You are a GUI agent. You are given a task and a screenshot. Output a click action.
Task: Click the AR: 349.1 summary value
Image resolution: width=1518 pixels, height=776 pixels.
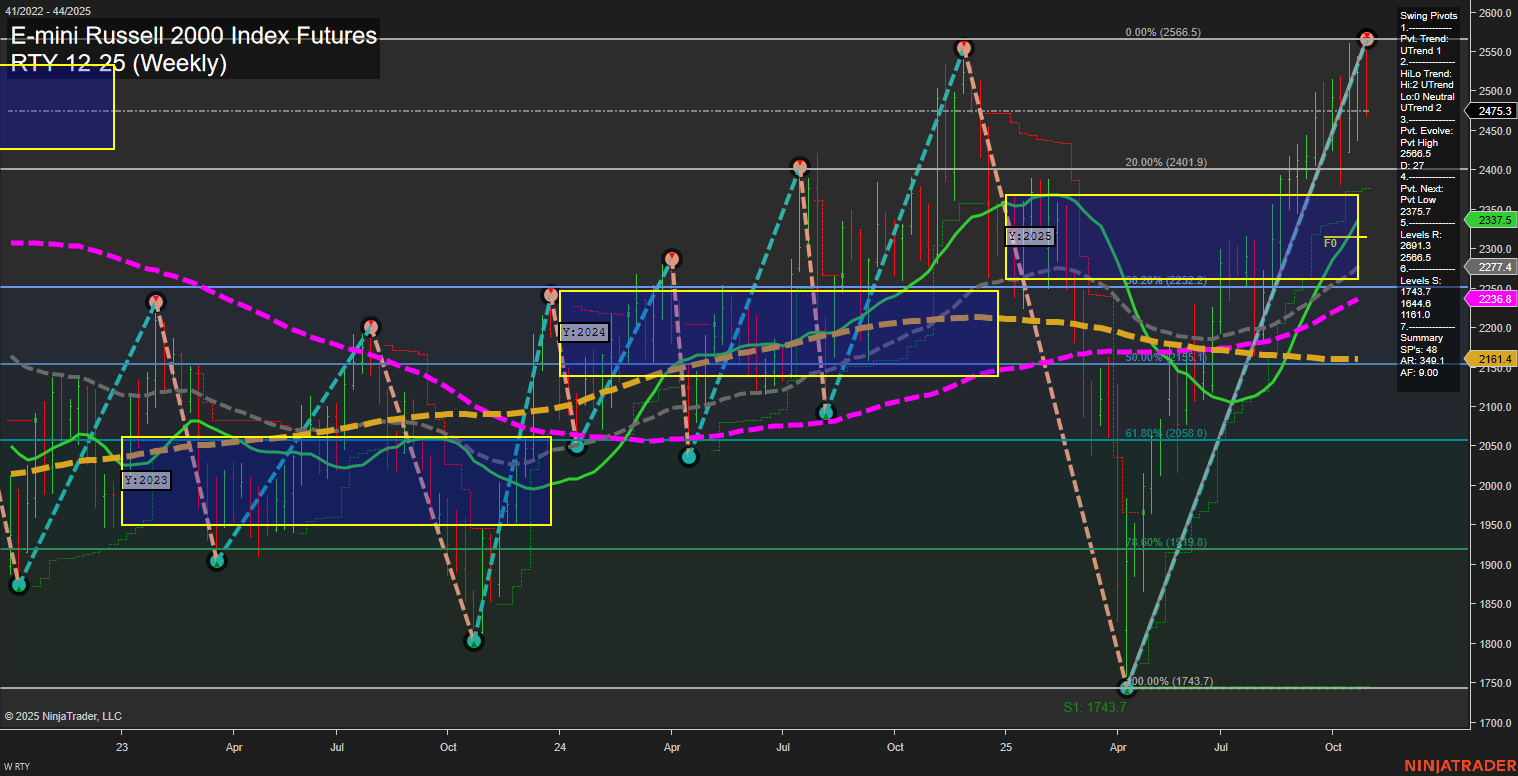pyautogui.click(x=1422, y=361)
